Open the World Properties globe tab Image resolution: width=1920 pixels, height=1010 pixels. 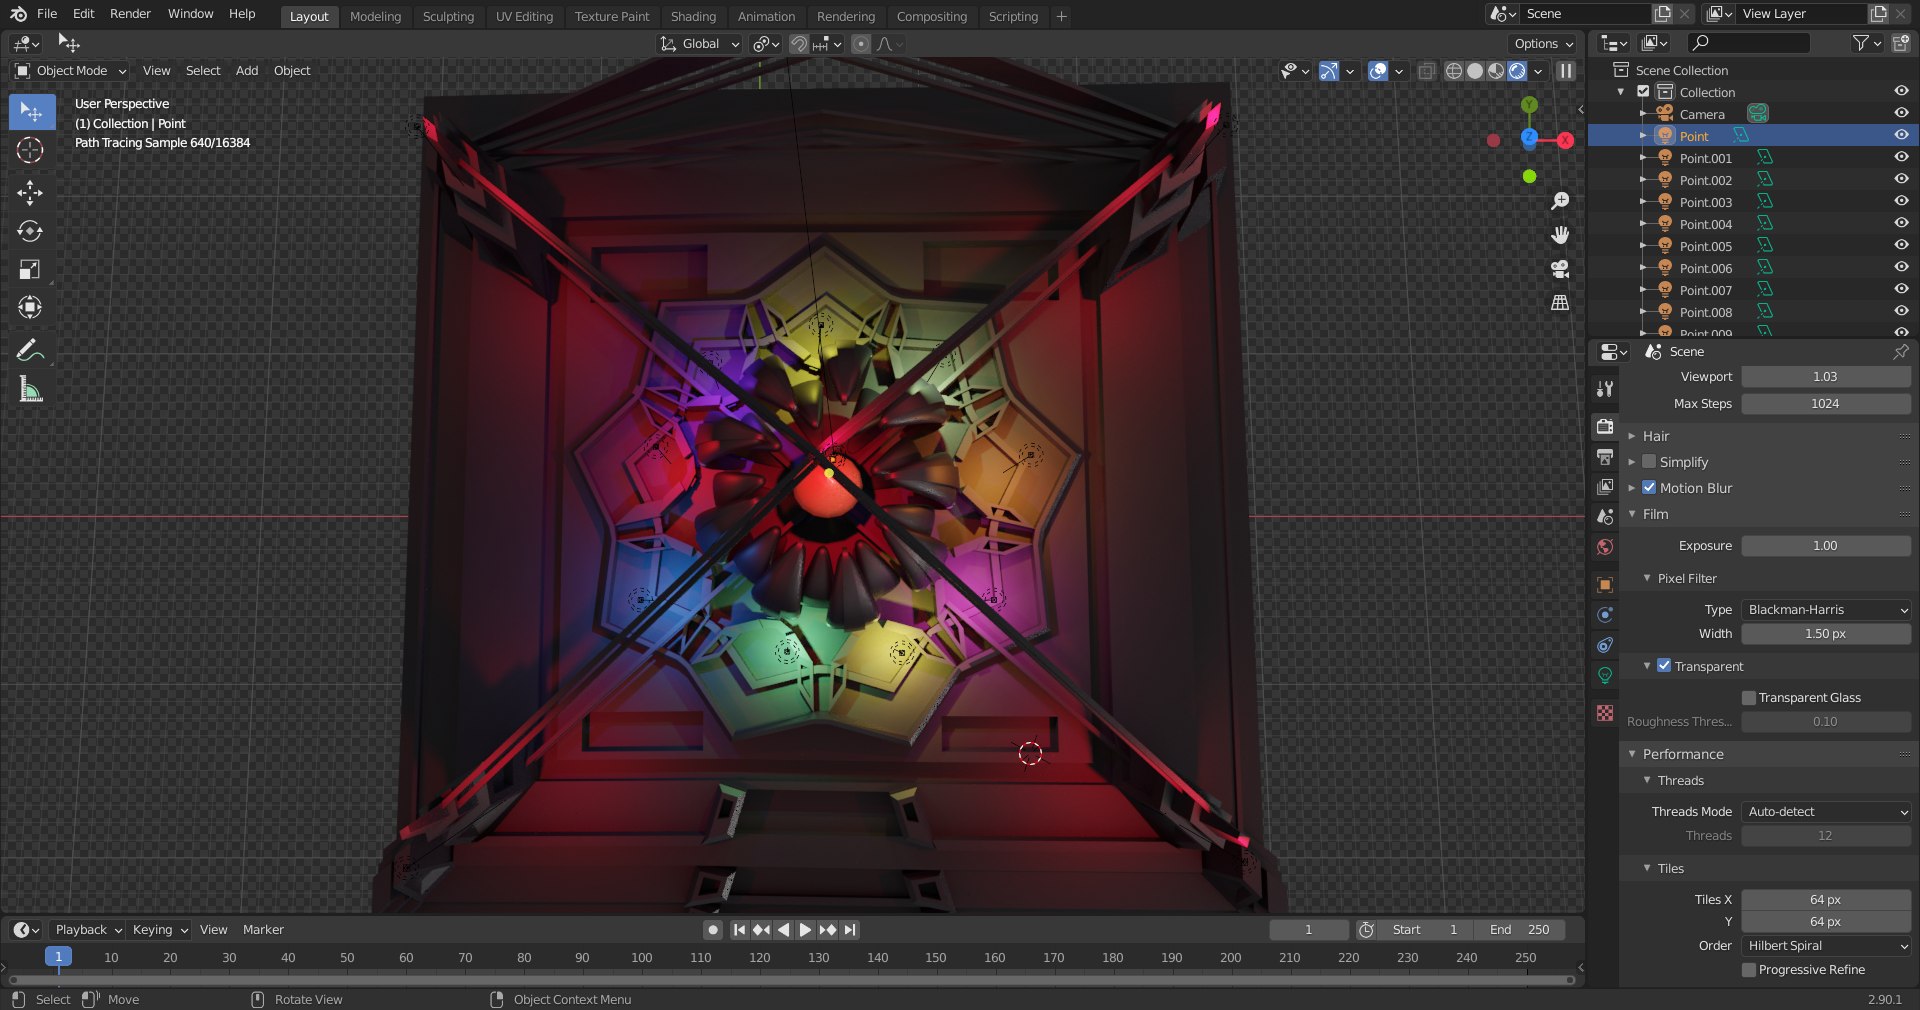(1605, 547)
